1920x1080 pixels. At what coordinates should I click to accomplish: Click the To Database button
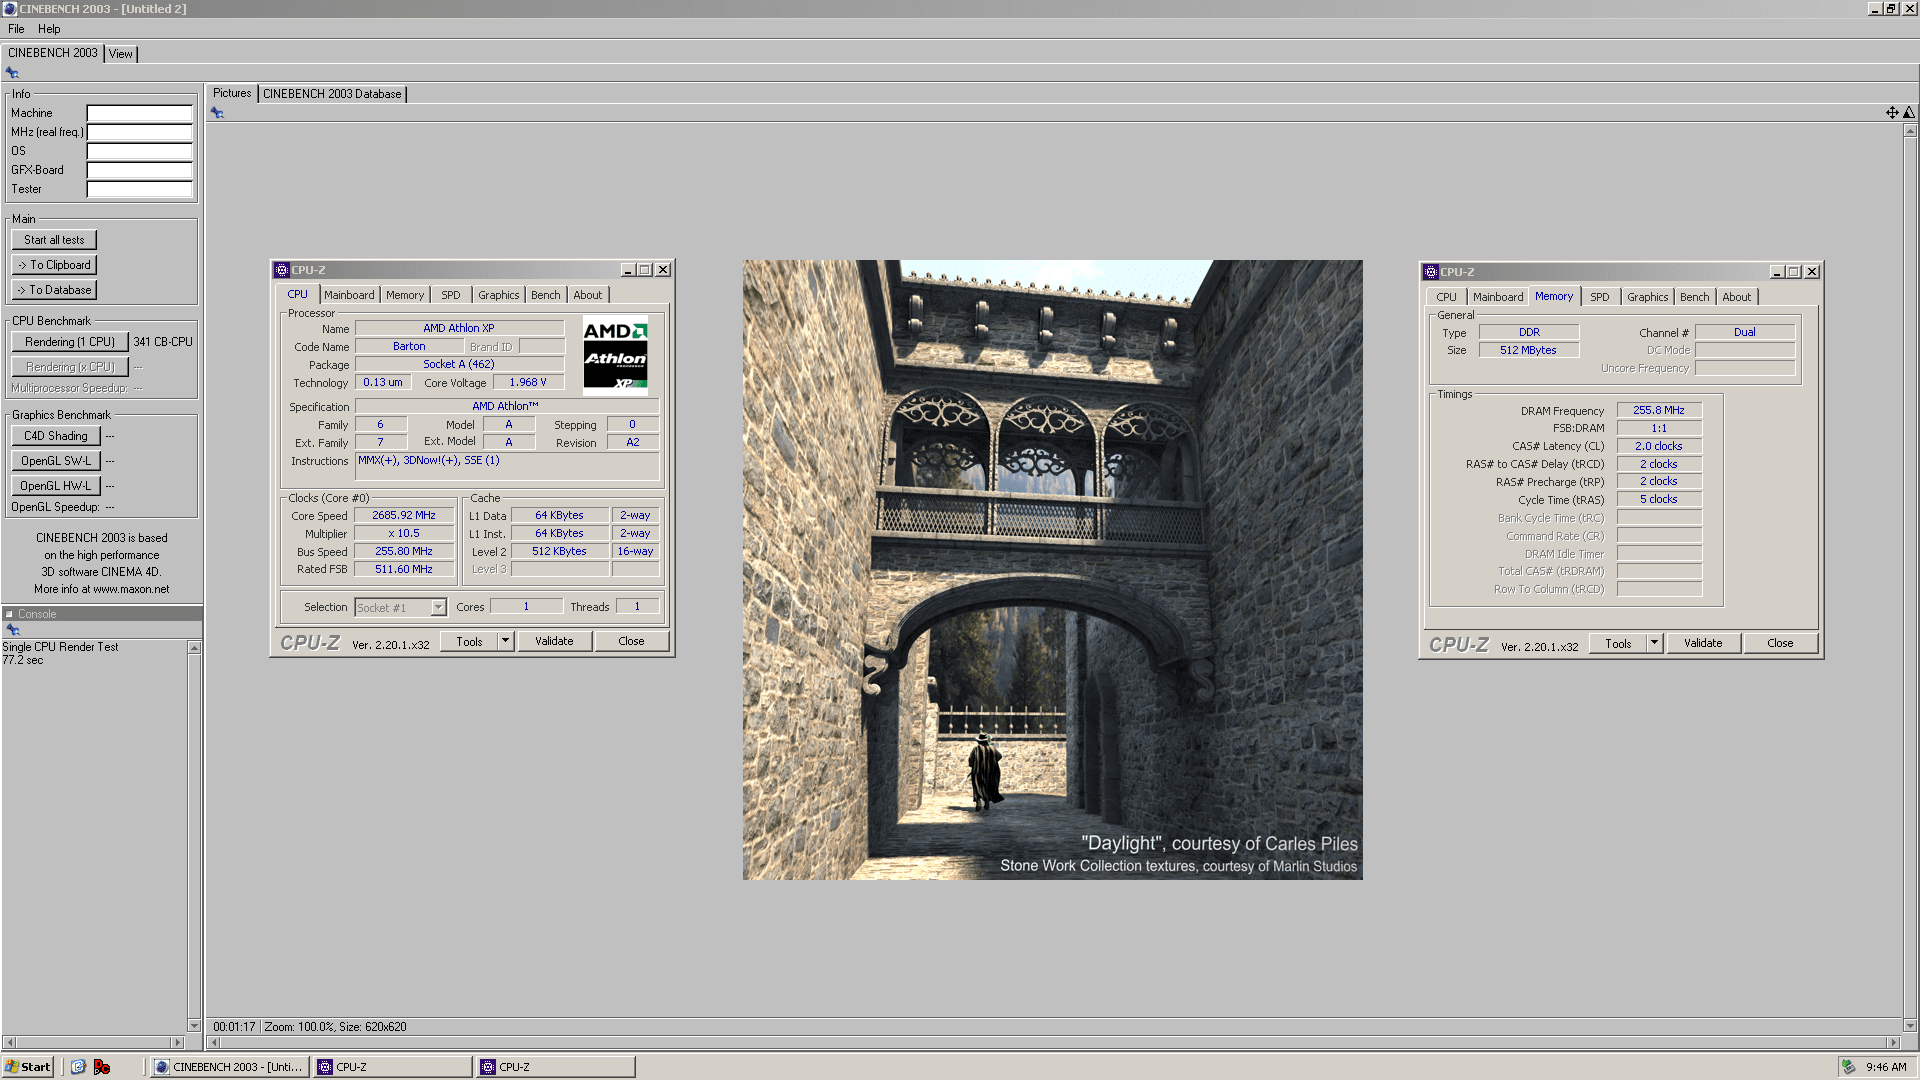coord(54,290)
